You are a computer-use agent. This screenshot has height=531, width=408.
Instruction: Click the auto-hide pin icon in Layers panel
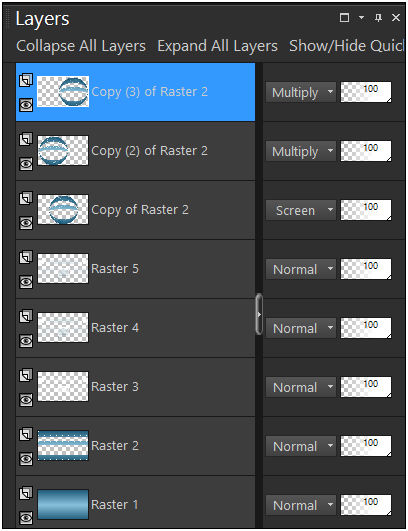pos(379,18)
